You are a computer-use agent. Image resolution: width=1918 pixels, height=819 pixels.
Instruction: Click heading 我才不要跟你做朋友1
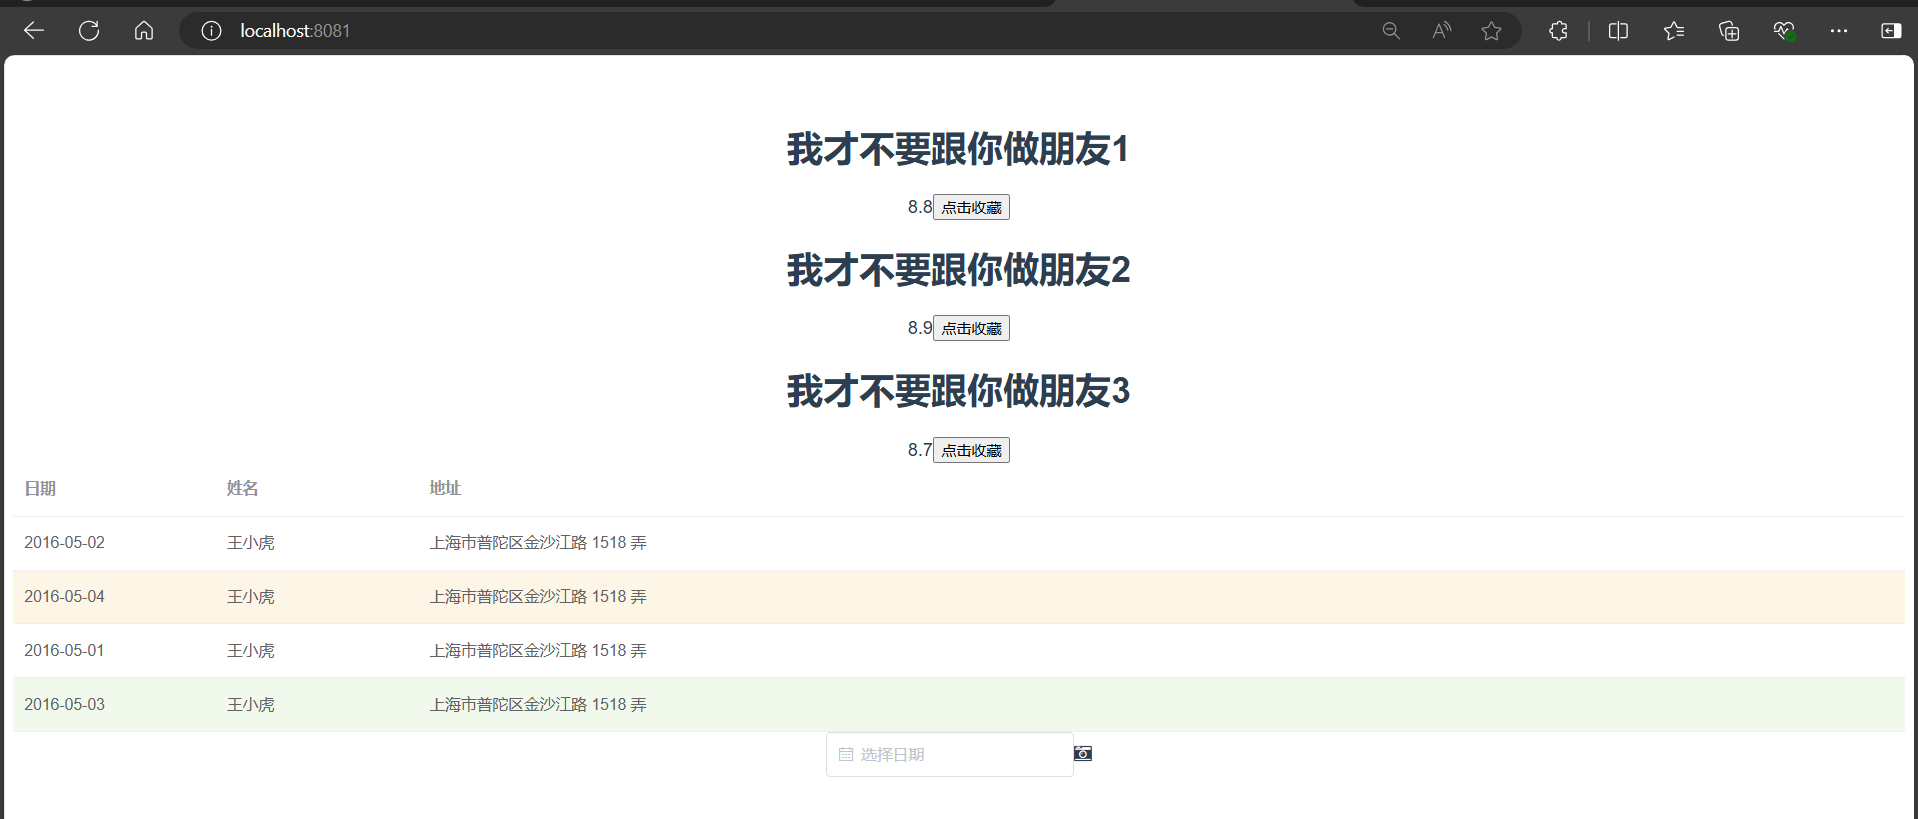[x=958, y=149]
